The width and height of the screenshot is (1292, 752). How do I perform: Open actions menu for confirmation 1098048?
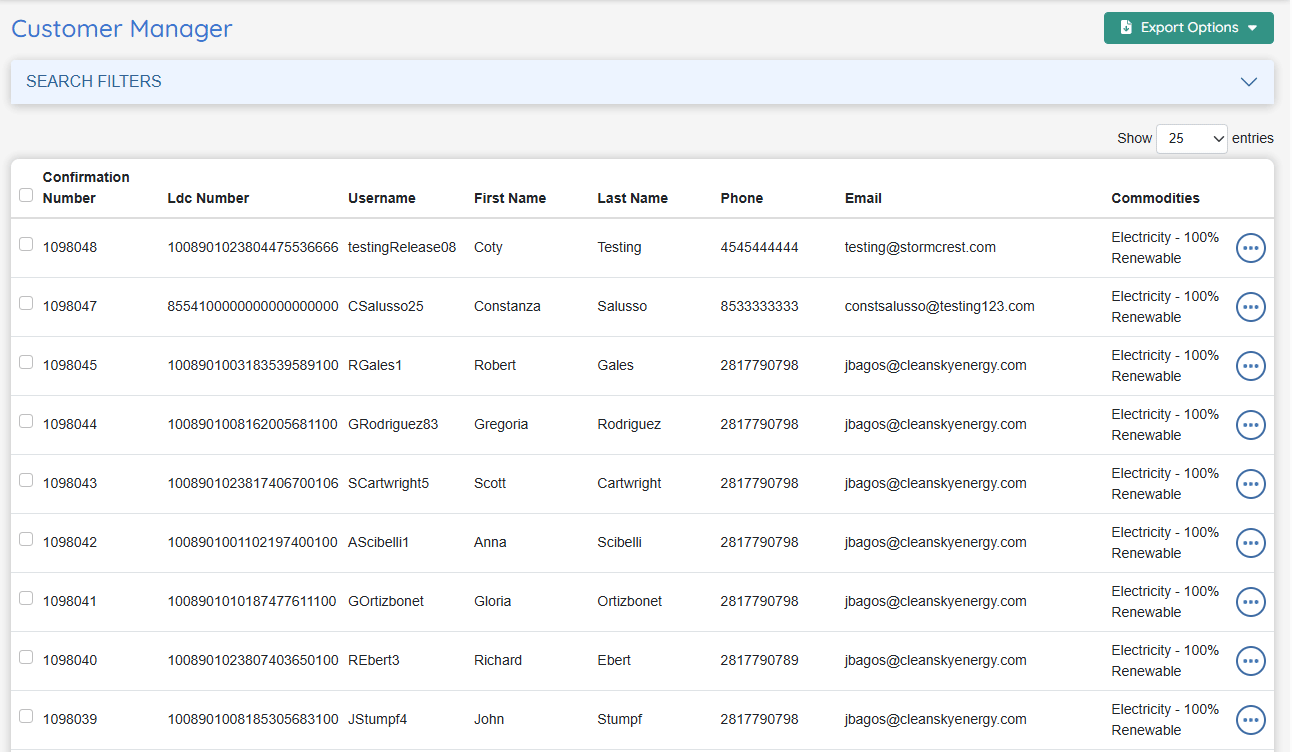(x=1250, y=248)
